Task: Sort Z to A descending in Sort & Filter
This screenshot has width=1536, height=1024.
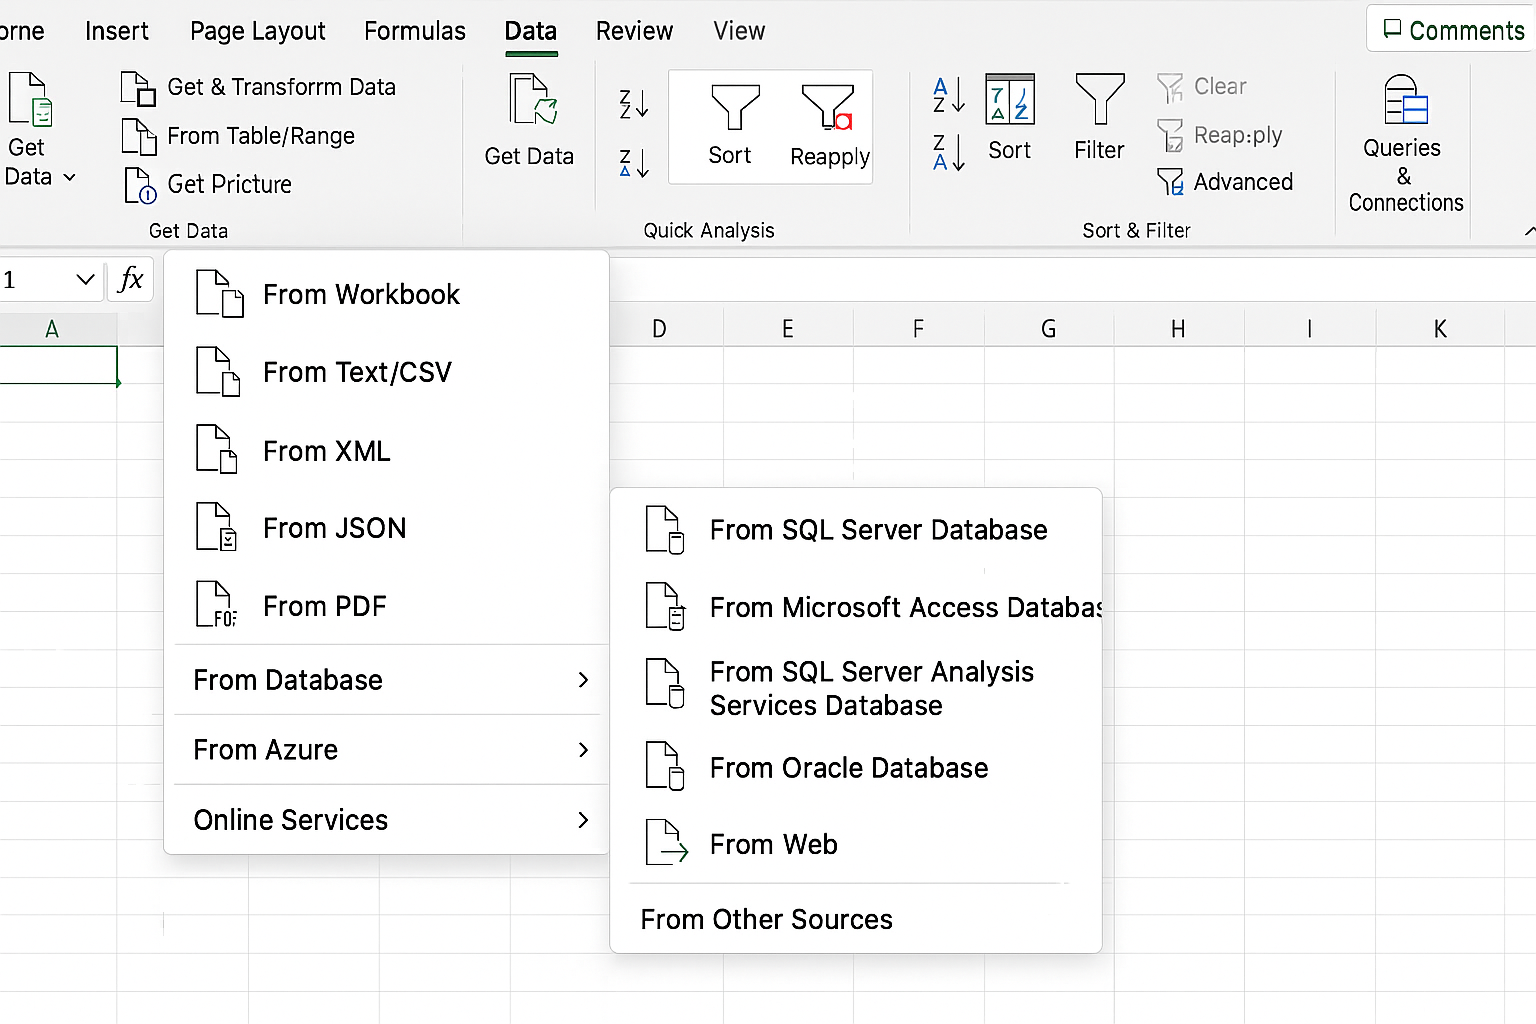Action: click(x=948, y=153)
